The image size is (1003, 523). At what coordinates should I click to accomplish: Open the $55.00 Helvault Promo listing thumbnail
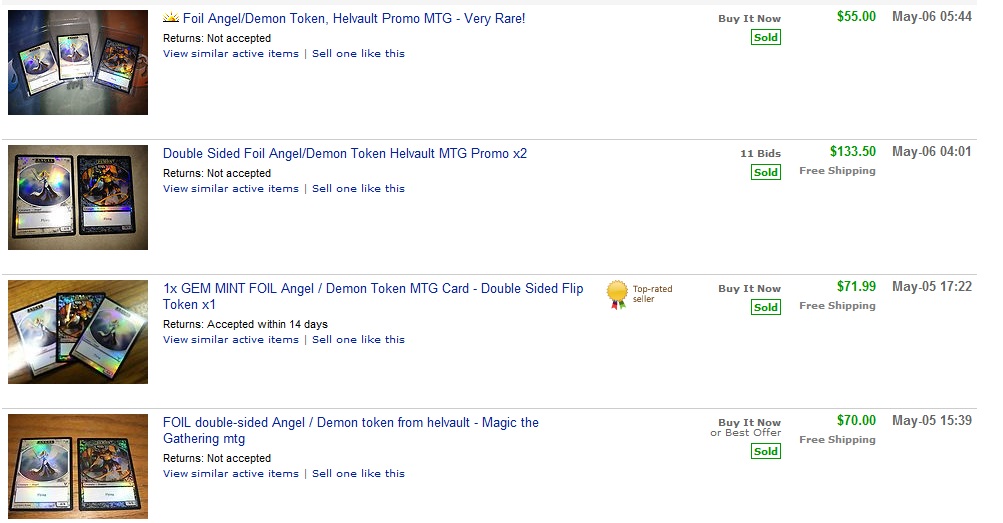point(78,62)
